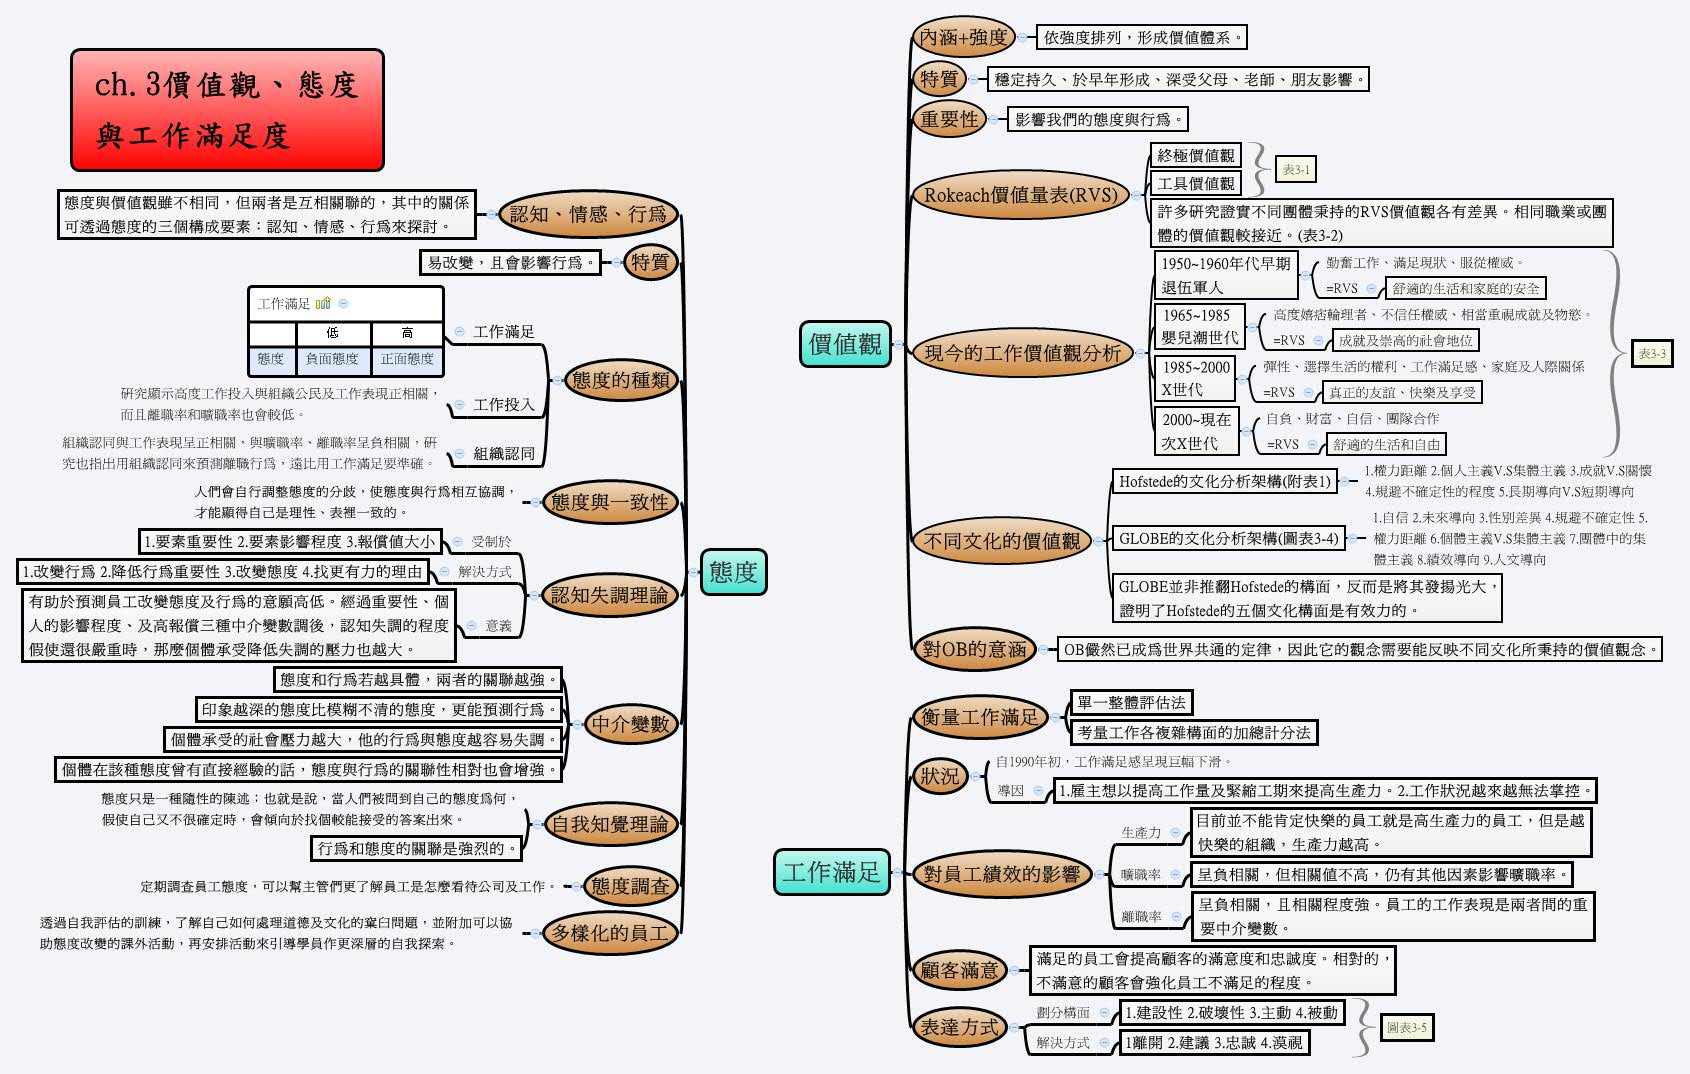Screen dimensions: 1690x1074
Task: Click the minus icon on the 工作滿足 bottom topic
Action: (x=897, y=873)
